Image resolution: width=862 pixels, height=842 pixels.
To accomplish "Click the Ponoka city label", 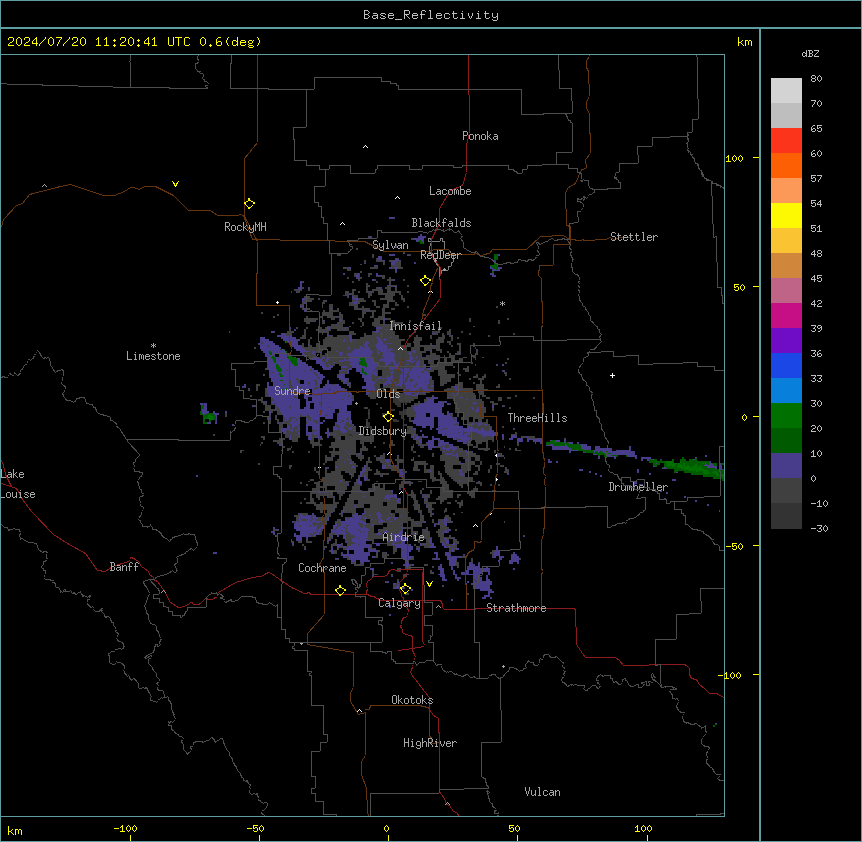I will (480, 136).
